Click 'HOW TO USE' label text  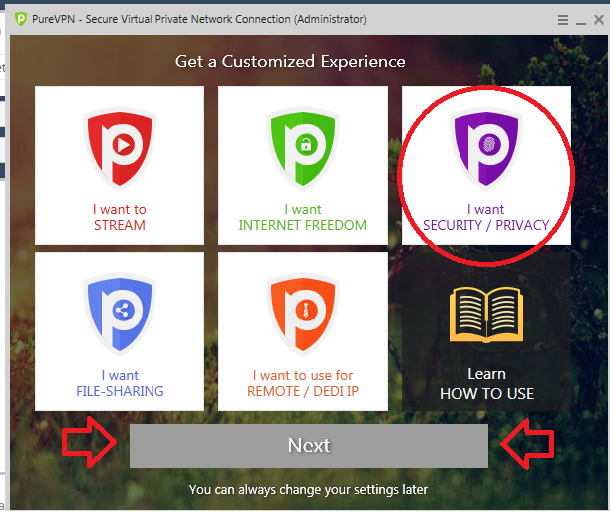click(x=487, y=394)
